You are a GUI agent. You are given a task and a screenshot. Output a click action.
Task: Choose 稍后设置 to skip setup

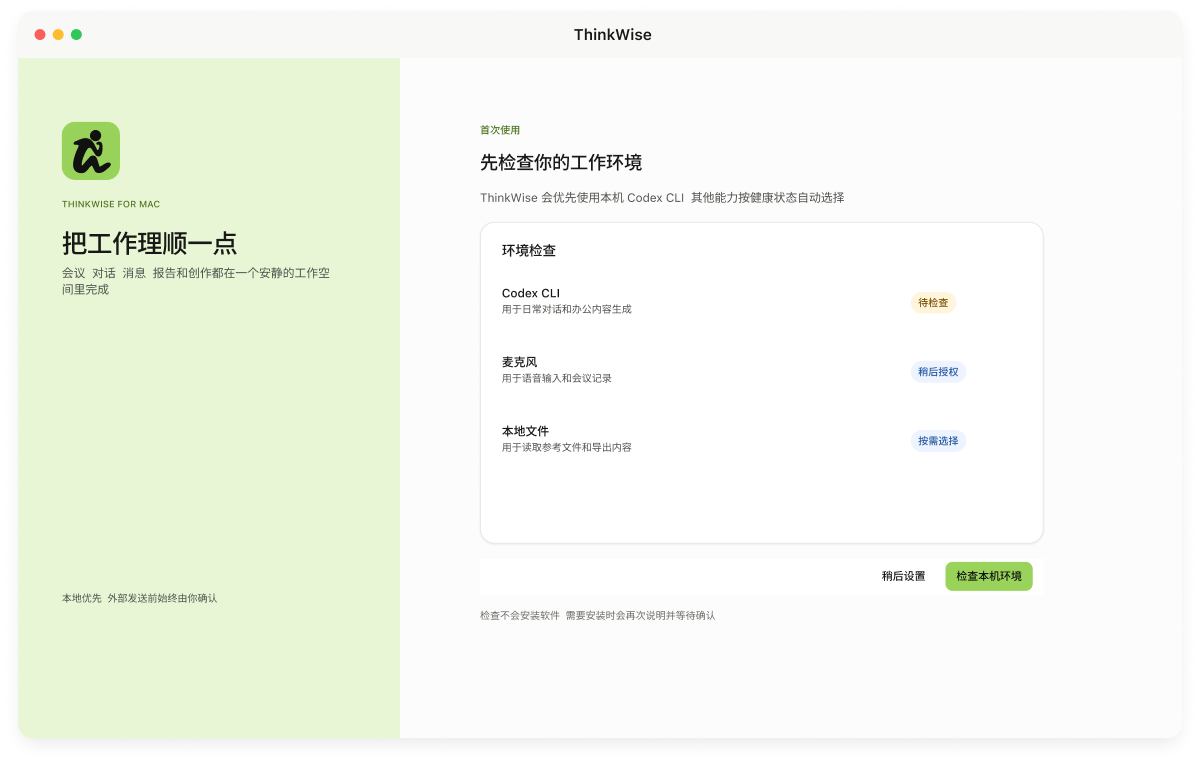coord(904,576)
